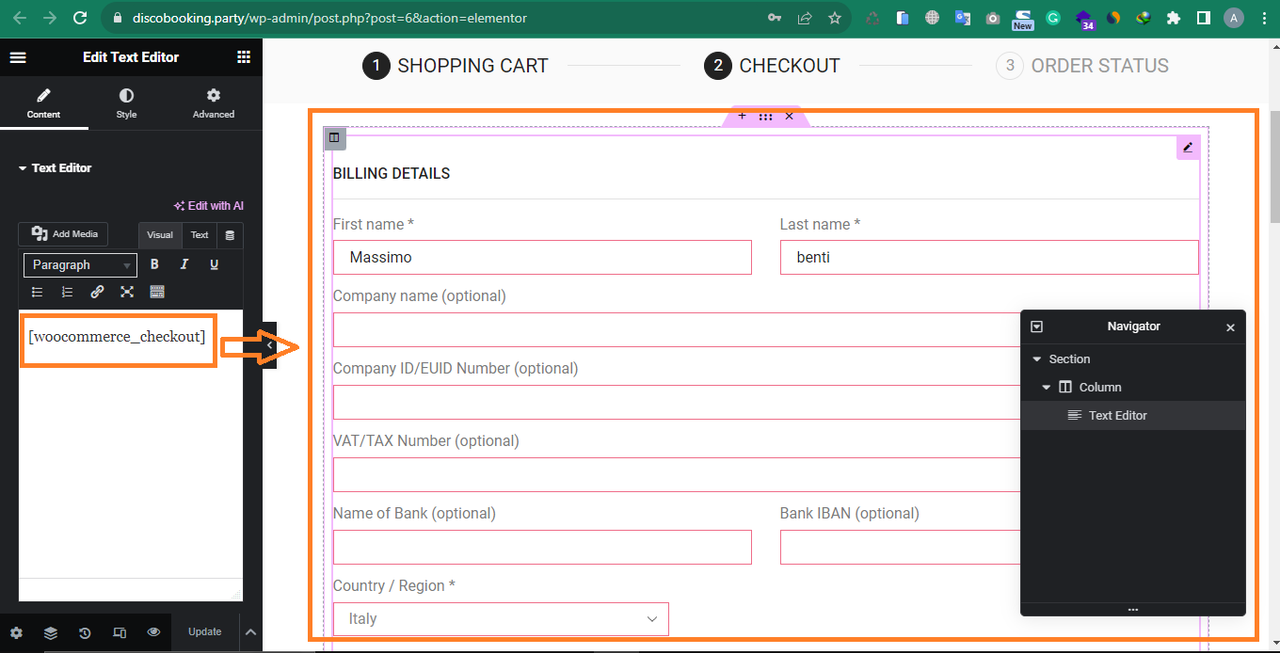The height and width of the screenshot is (653, 1280).
Task: Switch to the Advanced tab
Action: tap(213, 104)
